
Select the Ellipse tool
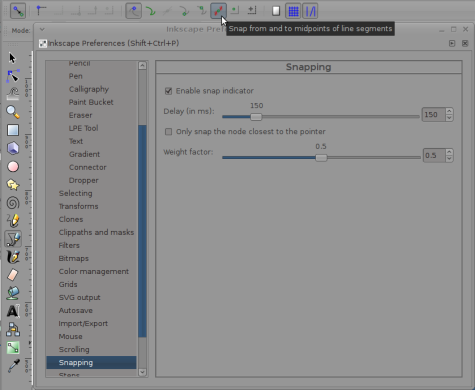[x=13, y=166]
